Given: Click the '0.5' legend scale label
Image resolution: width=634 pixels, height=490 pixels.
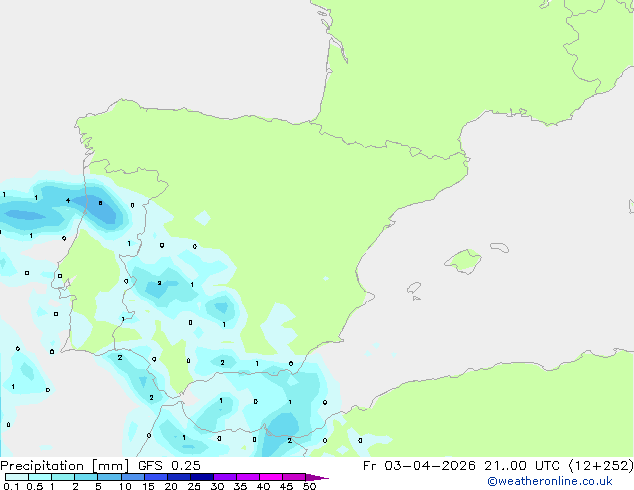Looking at the screenshot, I should 34,486.
